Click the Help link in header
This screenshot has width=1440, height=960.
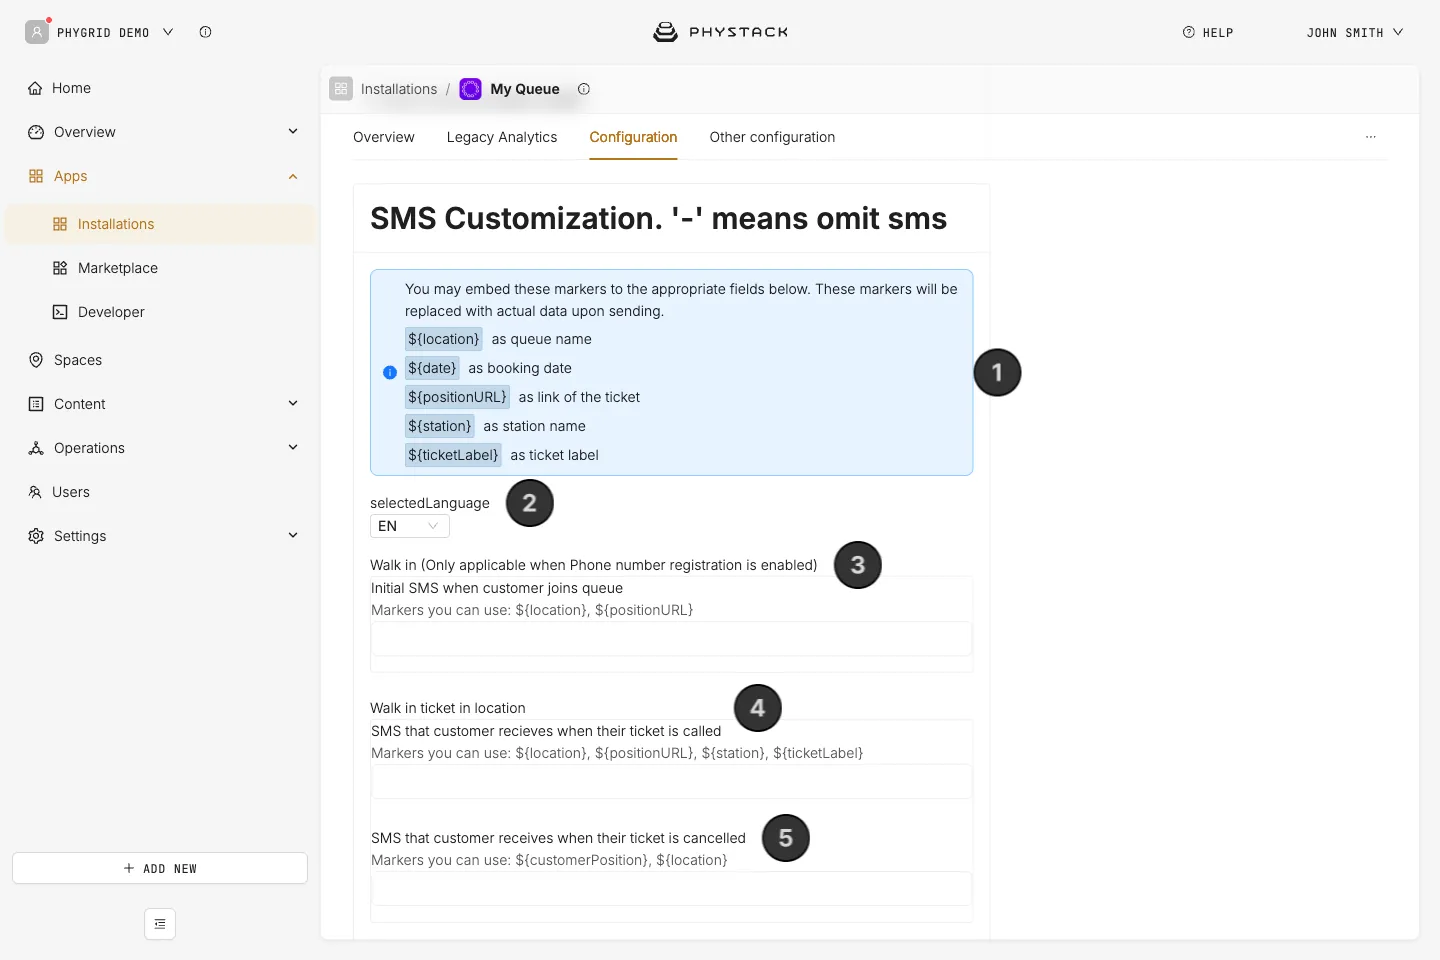tap(1208, 32)
